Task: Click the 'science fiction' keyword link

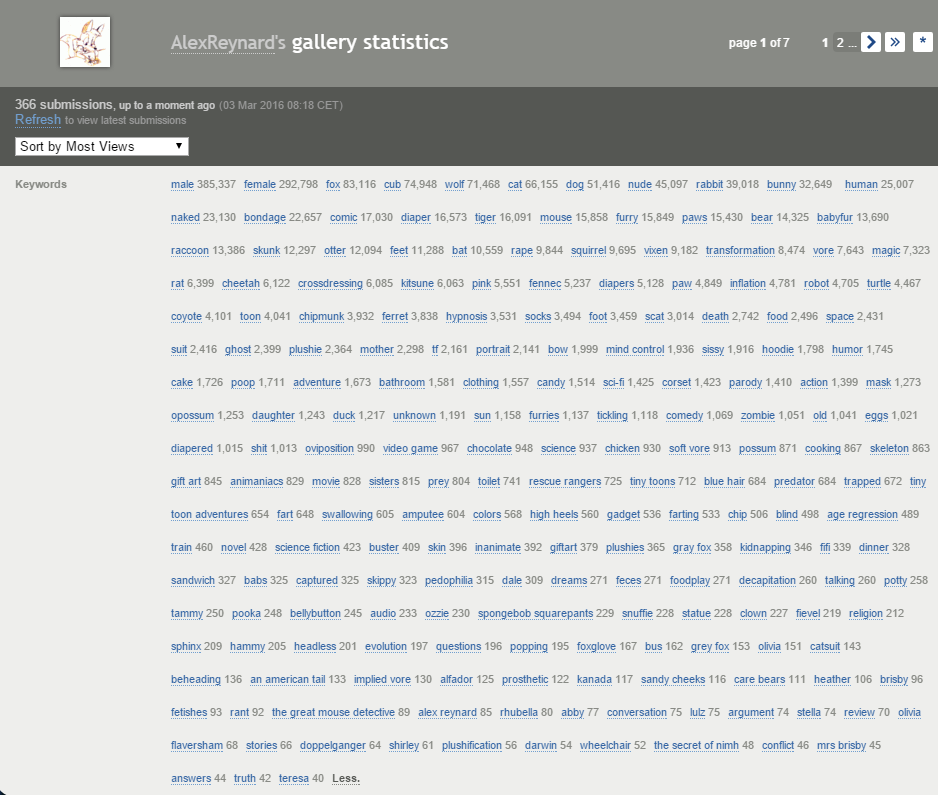Action: [x=307, y=547]
